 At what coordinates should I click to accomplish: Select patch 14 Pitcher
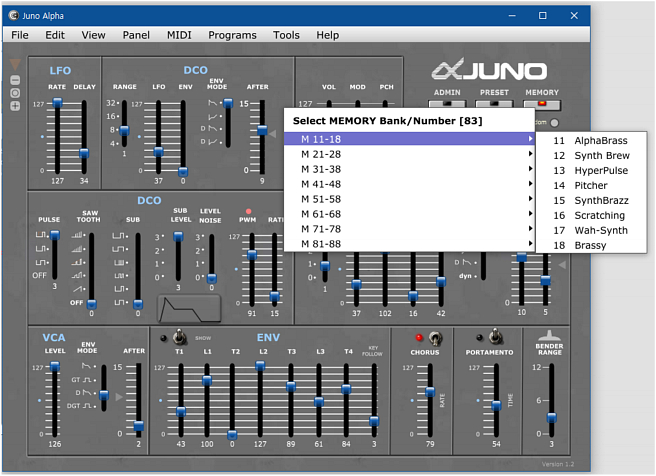(591, 185)
